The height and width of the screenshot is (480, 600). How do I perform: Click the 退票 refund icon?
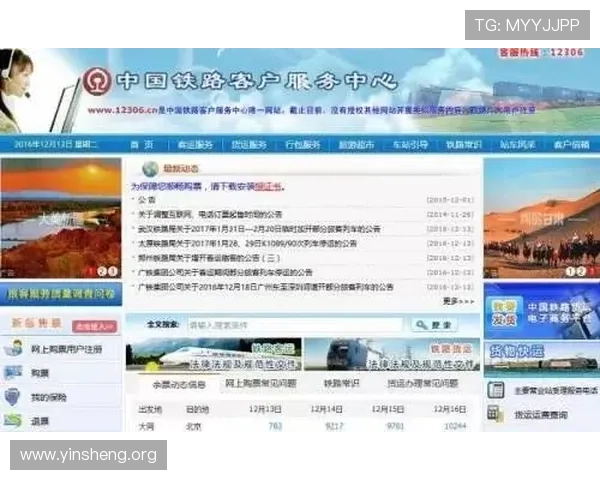coord(13,420)
